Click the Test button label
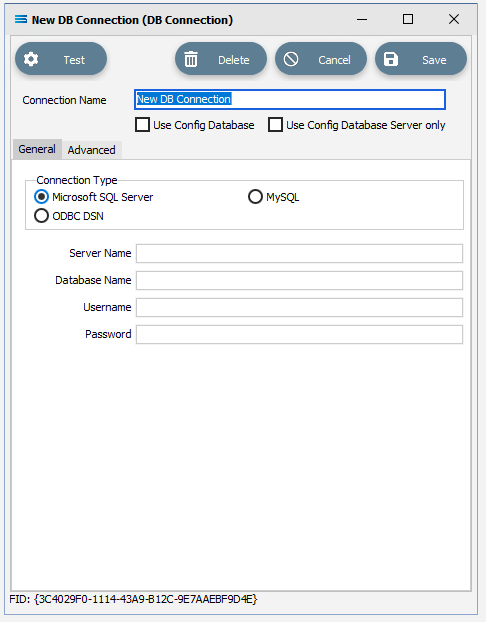The width and height of the screenshot is (486, 622). pyautogui.click(x=74, y=60)
